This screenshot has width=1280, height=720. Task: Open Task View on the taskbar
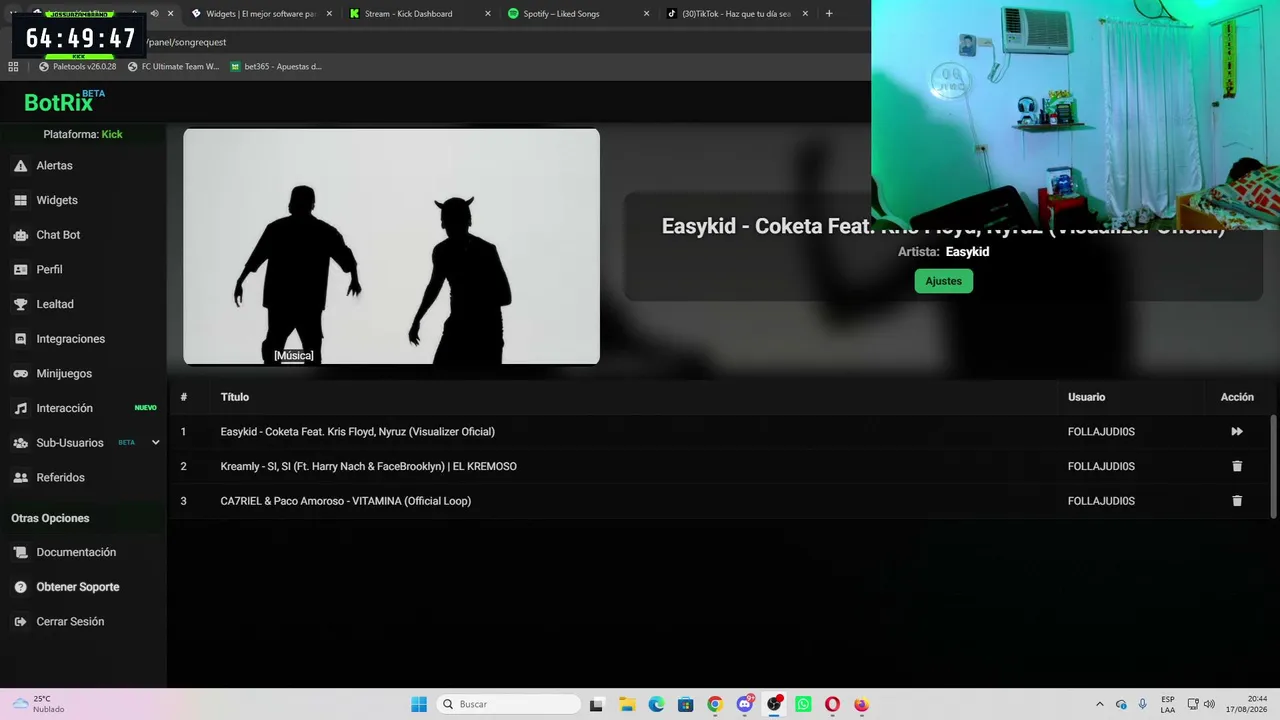click(x=597, y=704)
